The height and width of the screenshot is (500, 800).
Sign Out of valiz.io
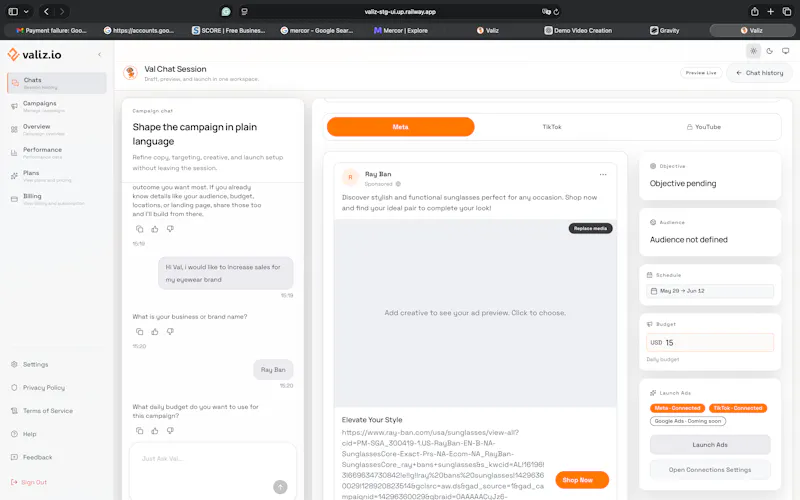point(29,482)
